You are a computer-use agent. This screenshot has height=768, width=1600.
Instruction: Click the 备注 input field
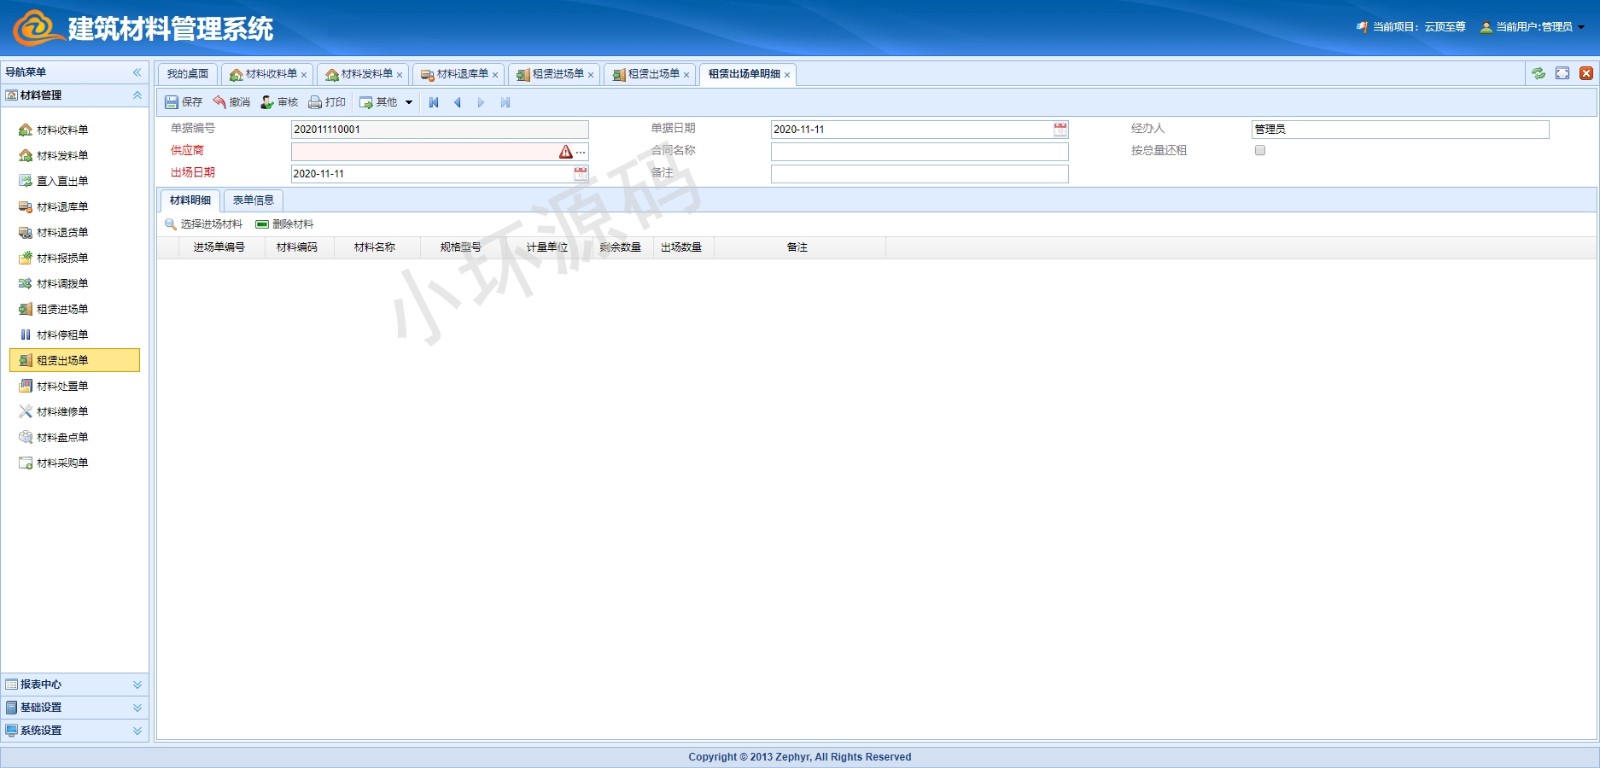pyautogui.click(x=919, y=174)
